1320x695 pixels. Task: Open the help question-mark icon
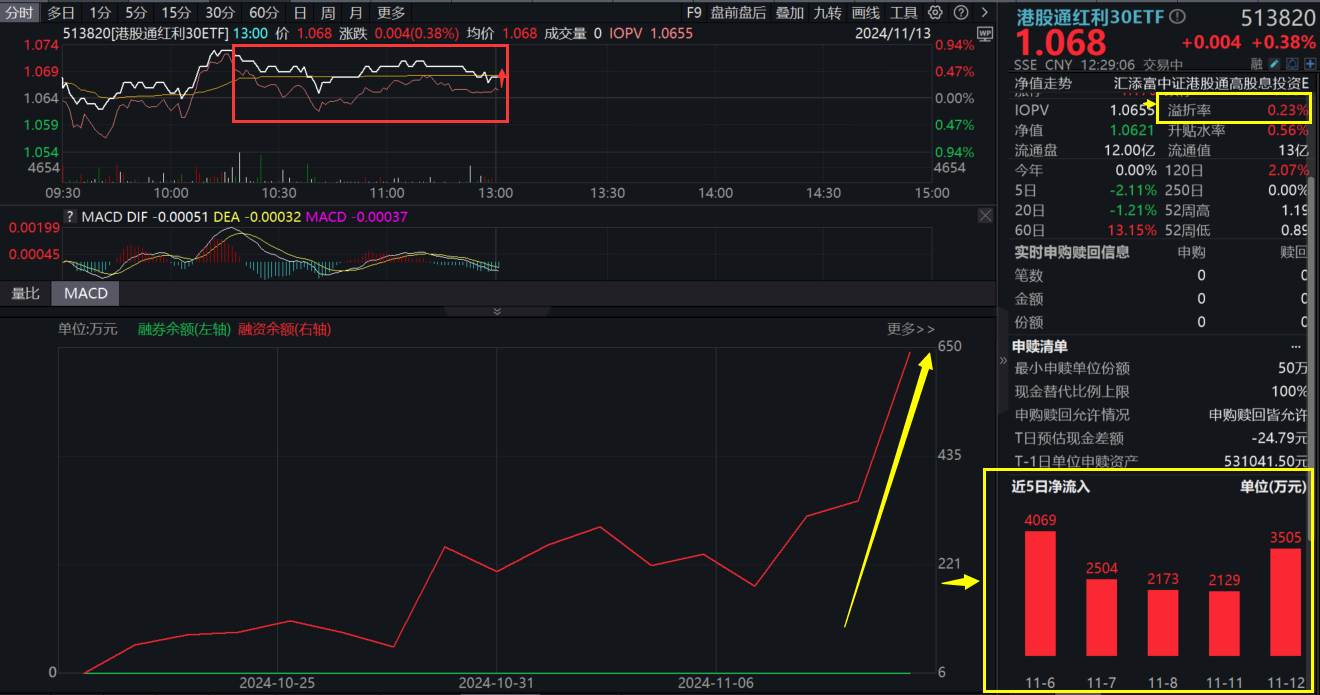(960, 12)
